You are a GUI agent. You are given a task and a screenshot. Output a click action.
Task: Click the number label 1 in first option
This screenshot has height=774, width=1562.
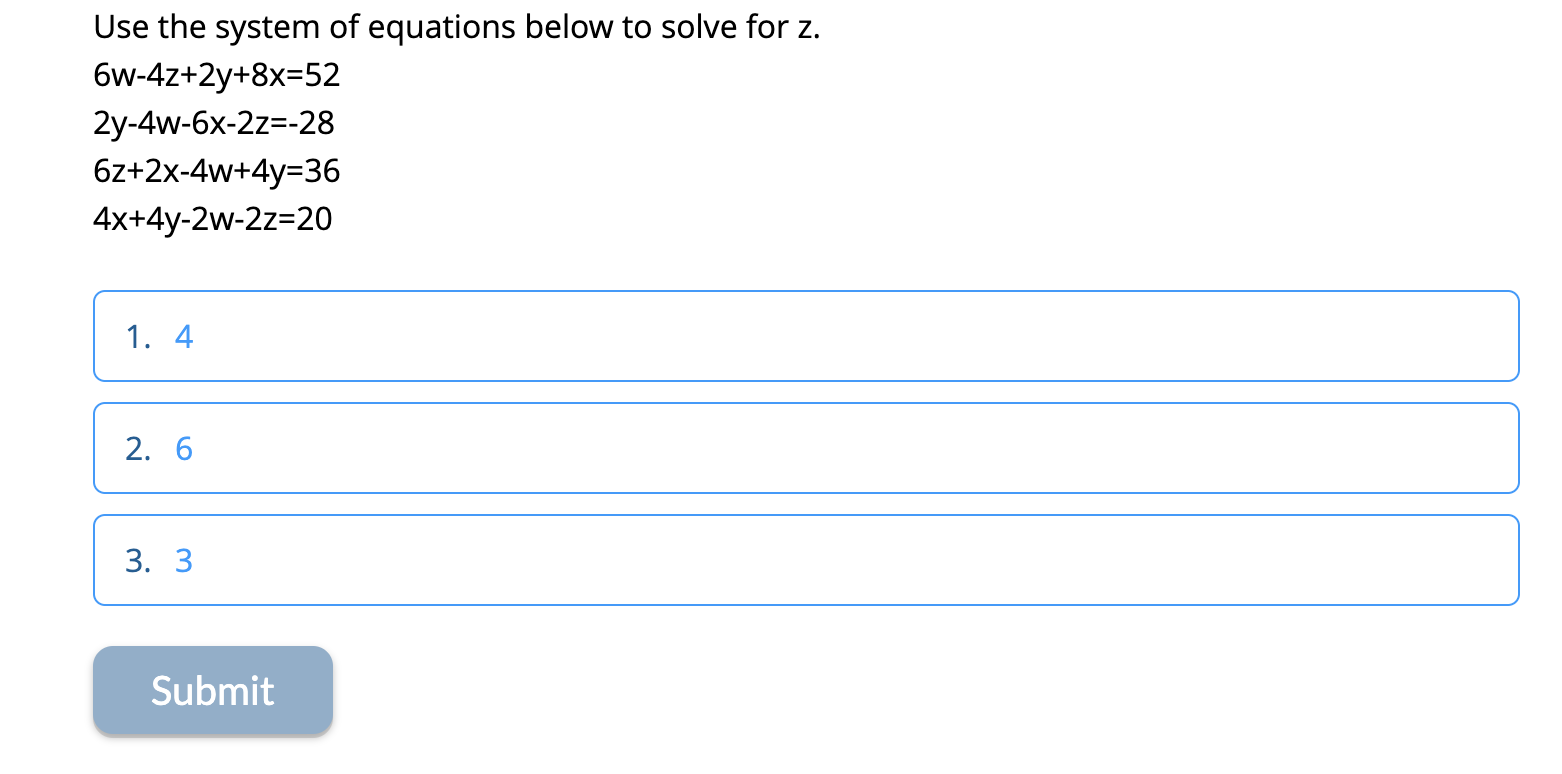[138, 336]
